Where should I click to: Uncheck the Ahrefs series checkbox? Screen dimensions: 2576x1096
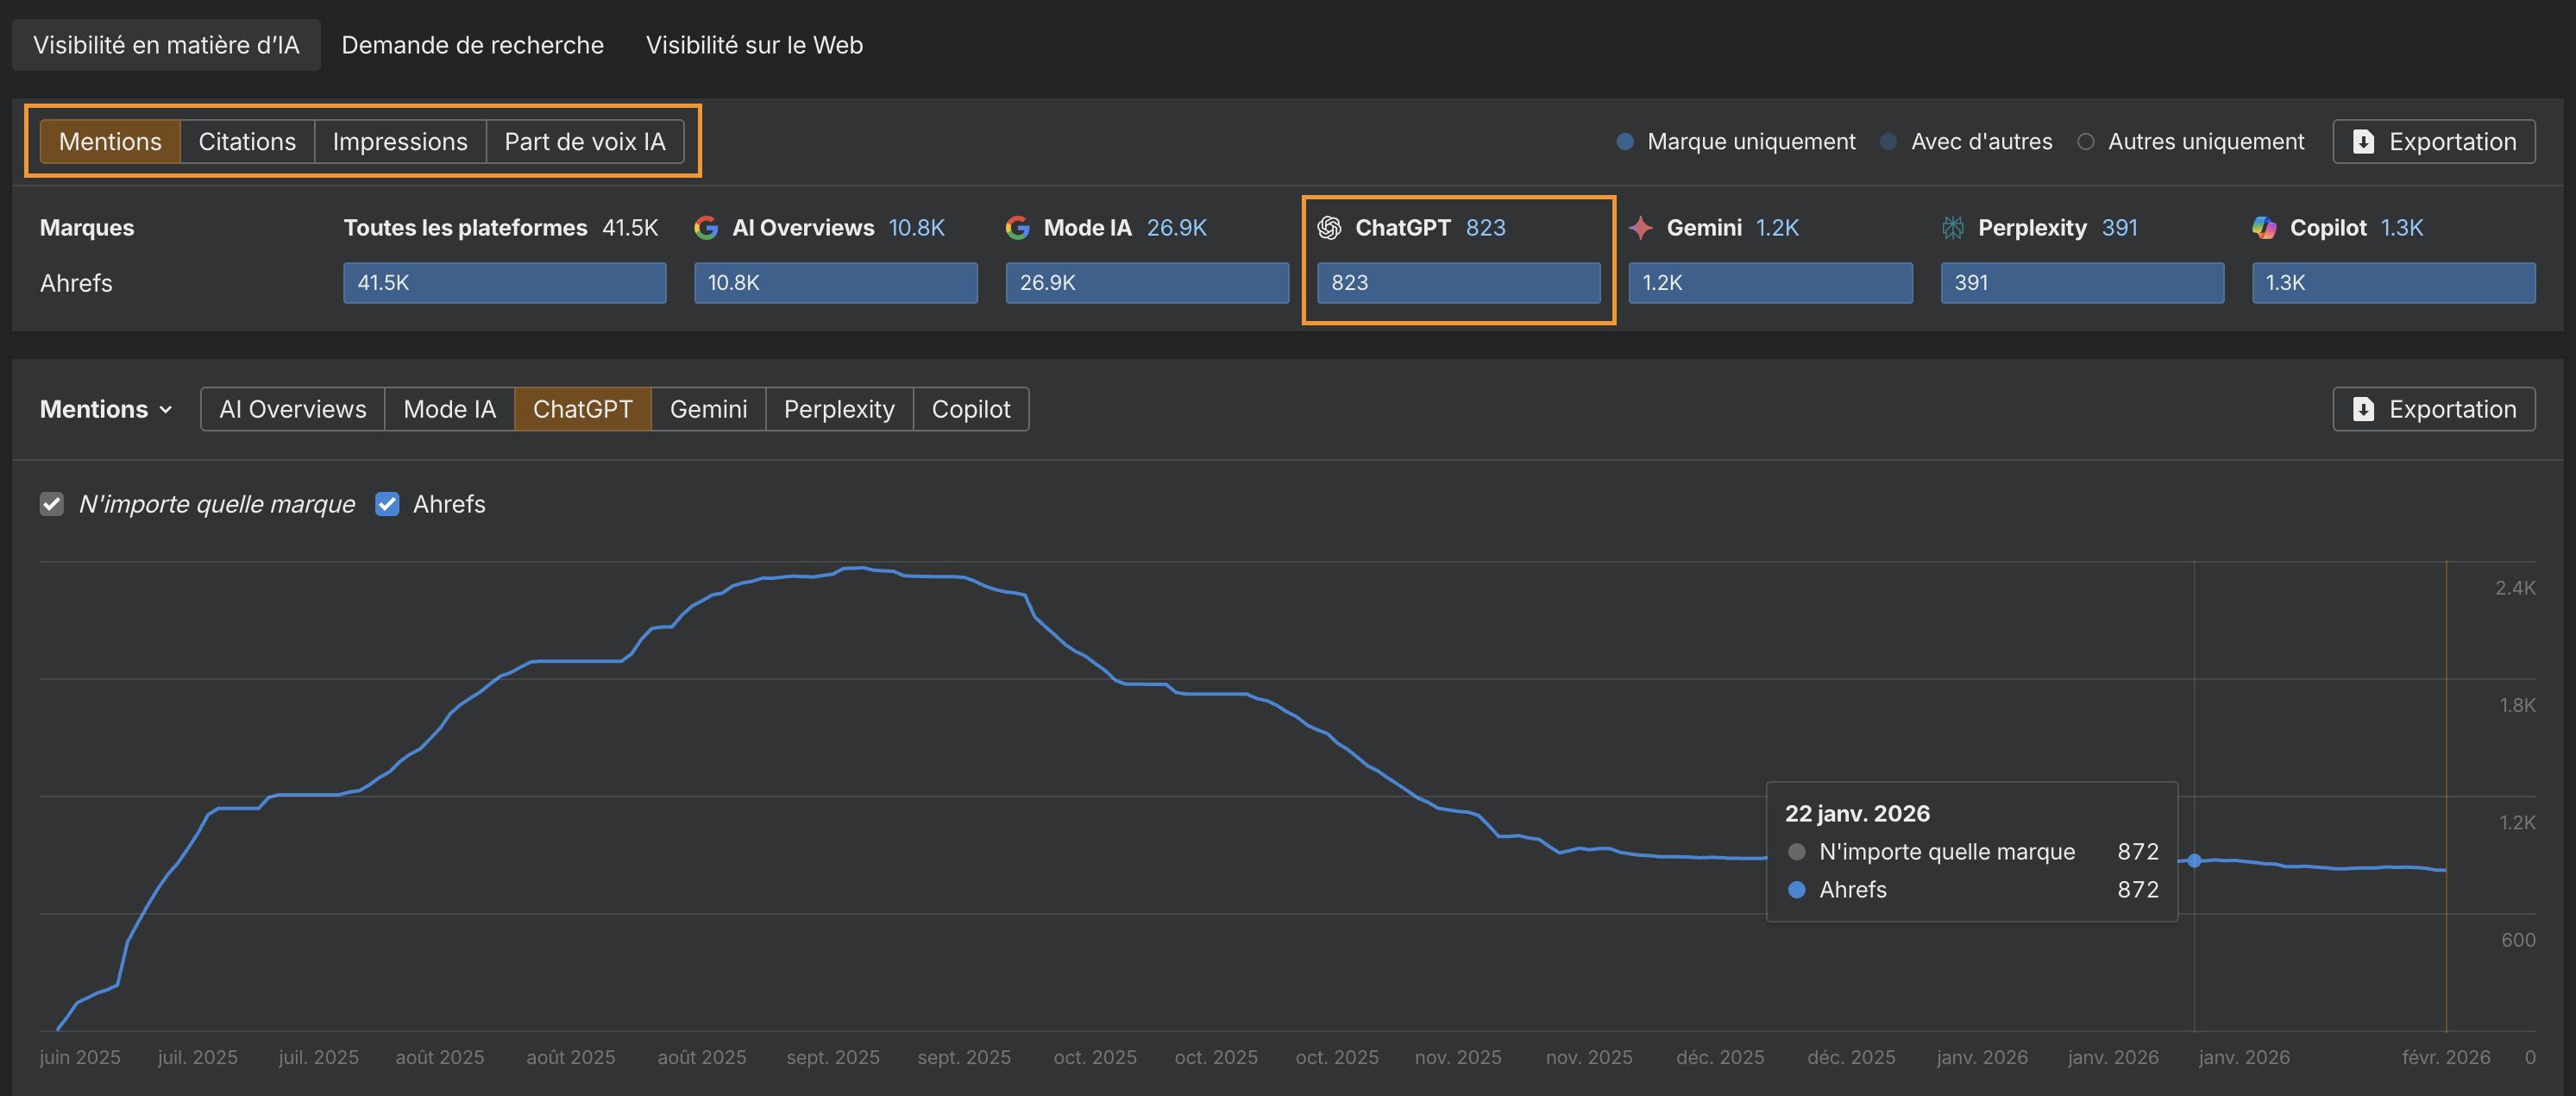(x=387, y=504)
